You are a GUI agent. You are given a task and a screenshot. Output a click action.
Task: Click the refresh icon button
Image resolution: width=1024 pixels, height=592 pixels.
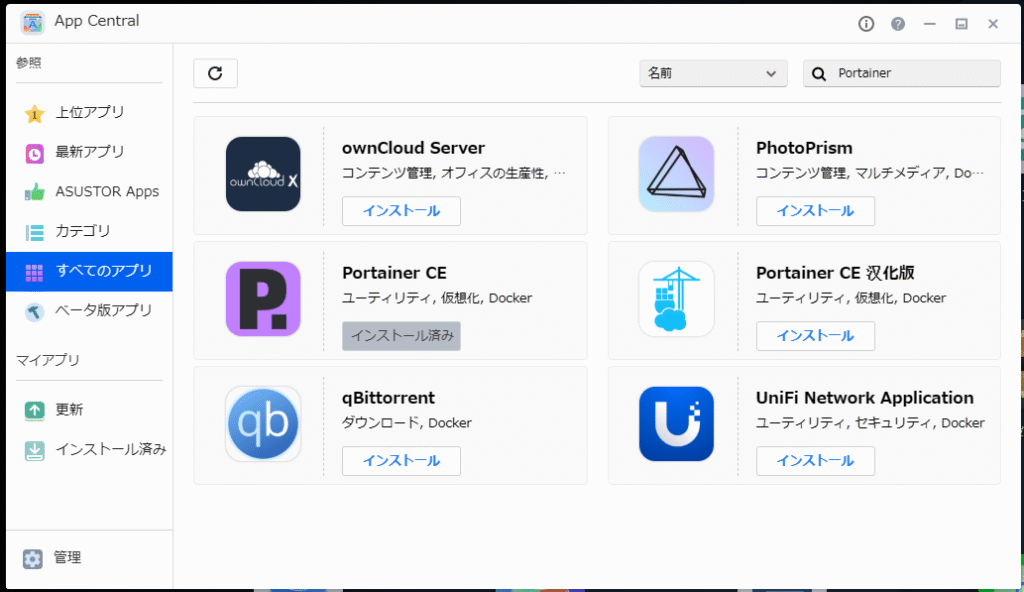[215, 73]
